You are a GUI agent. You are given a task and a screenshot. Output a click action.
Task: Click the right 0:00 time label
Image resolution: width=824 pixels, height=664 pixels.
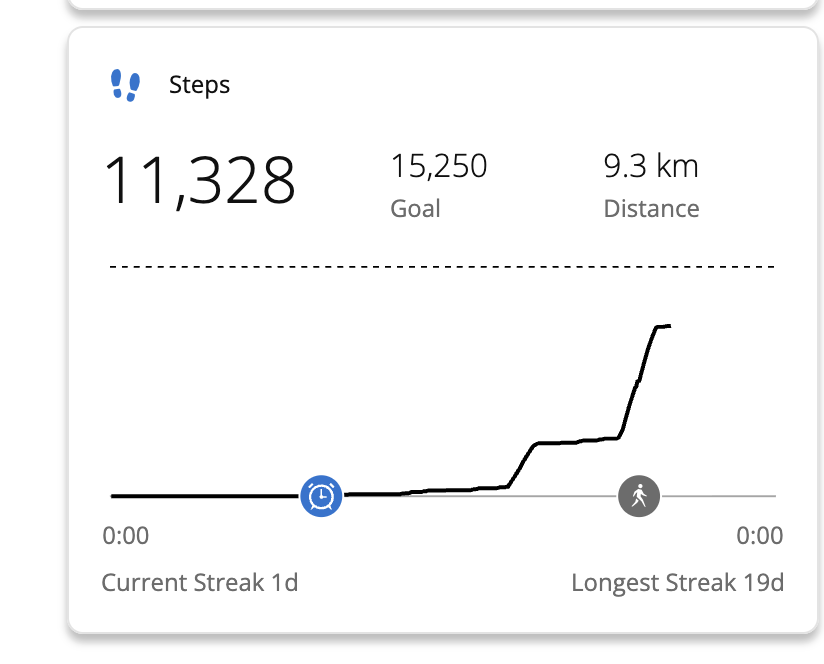[759, 536]
